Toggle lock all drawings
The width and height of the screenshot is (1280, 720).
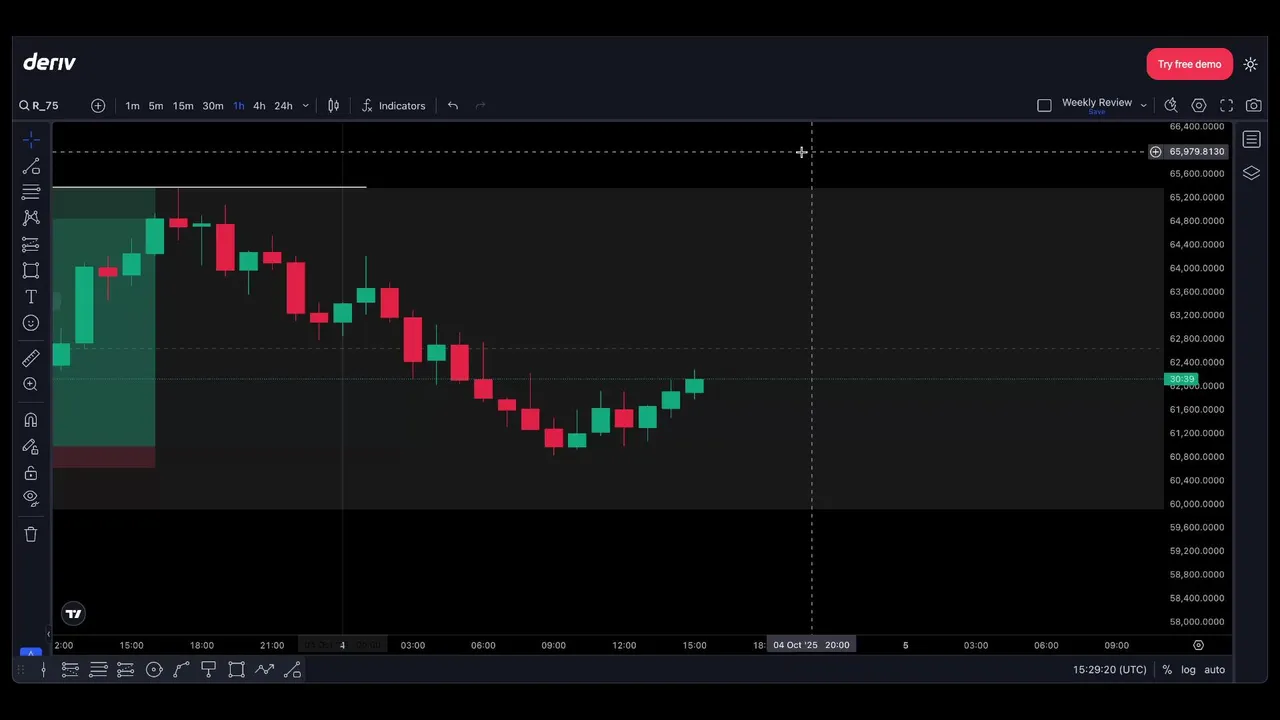pyautogui.click(x=31, y=473)
